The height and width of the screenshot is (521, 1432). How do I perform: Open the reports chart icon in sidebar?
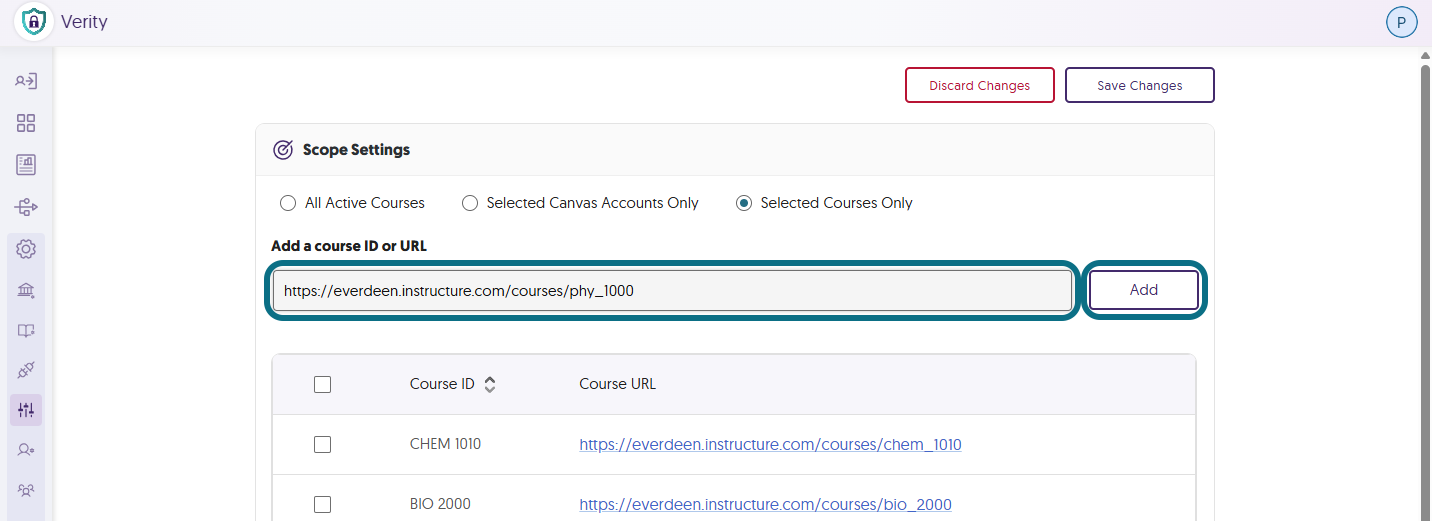click(26, 165)
